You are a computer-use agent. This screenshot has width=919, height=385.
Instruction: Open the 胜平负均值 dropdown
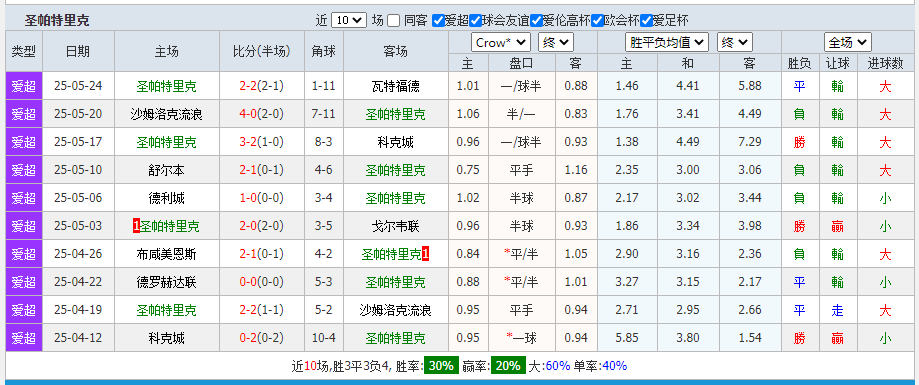pyautogui.click(x=668, y=42)
